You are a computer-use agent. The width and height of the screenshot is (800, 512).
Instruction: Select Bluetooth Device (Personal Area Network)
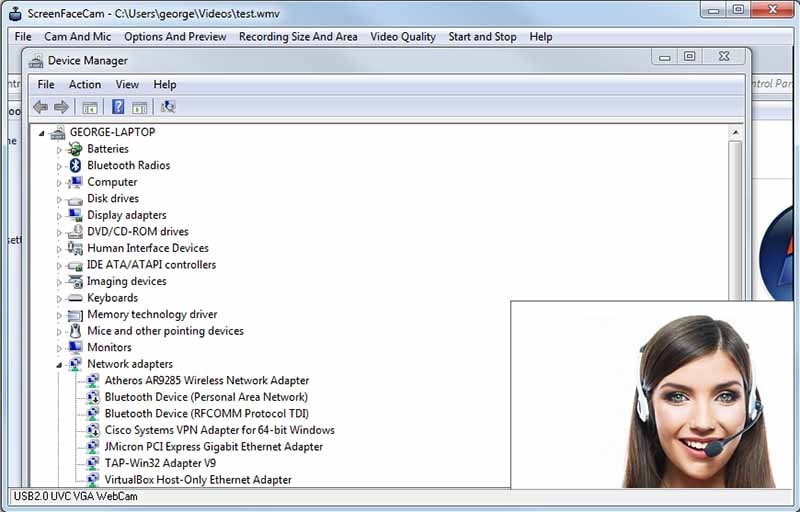tap(206, 397)
